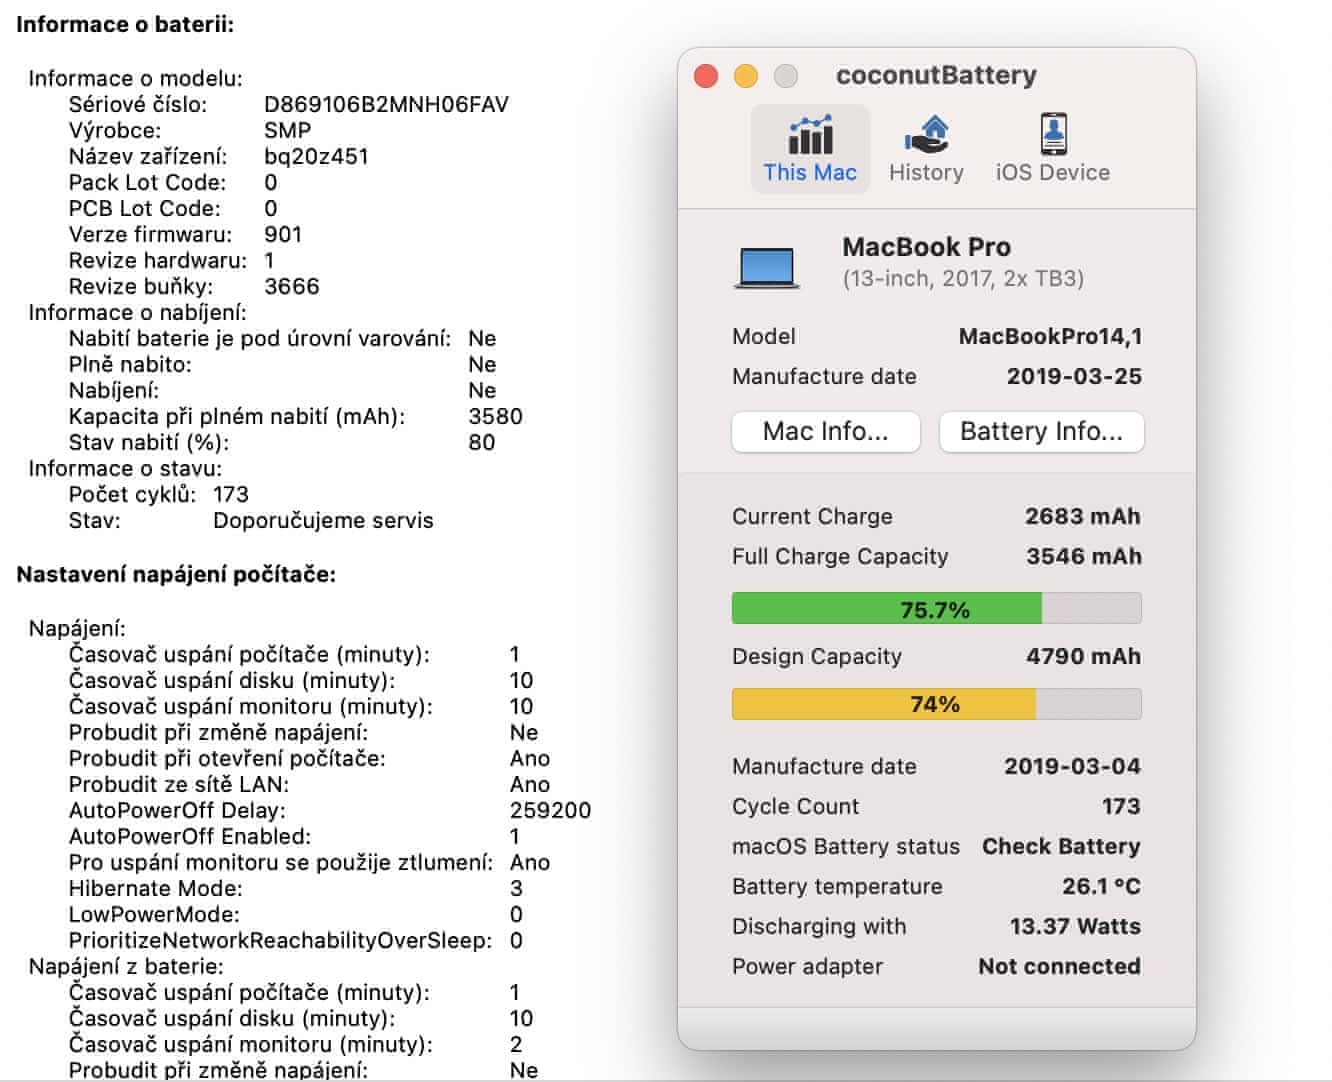The width and height of the screenshot is (1332, 1082).
Task: Switch to the iOS Device tab
Action: point(1052,148)
